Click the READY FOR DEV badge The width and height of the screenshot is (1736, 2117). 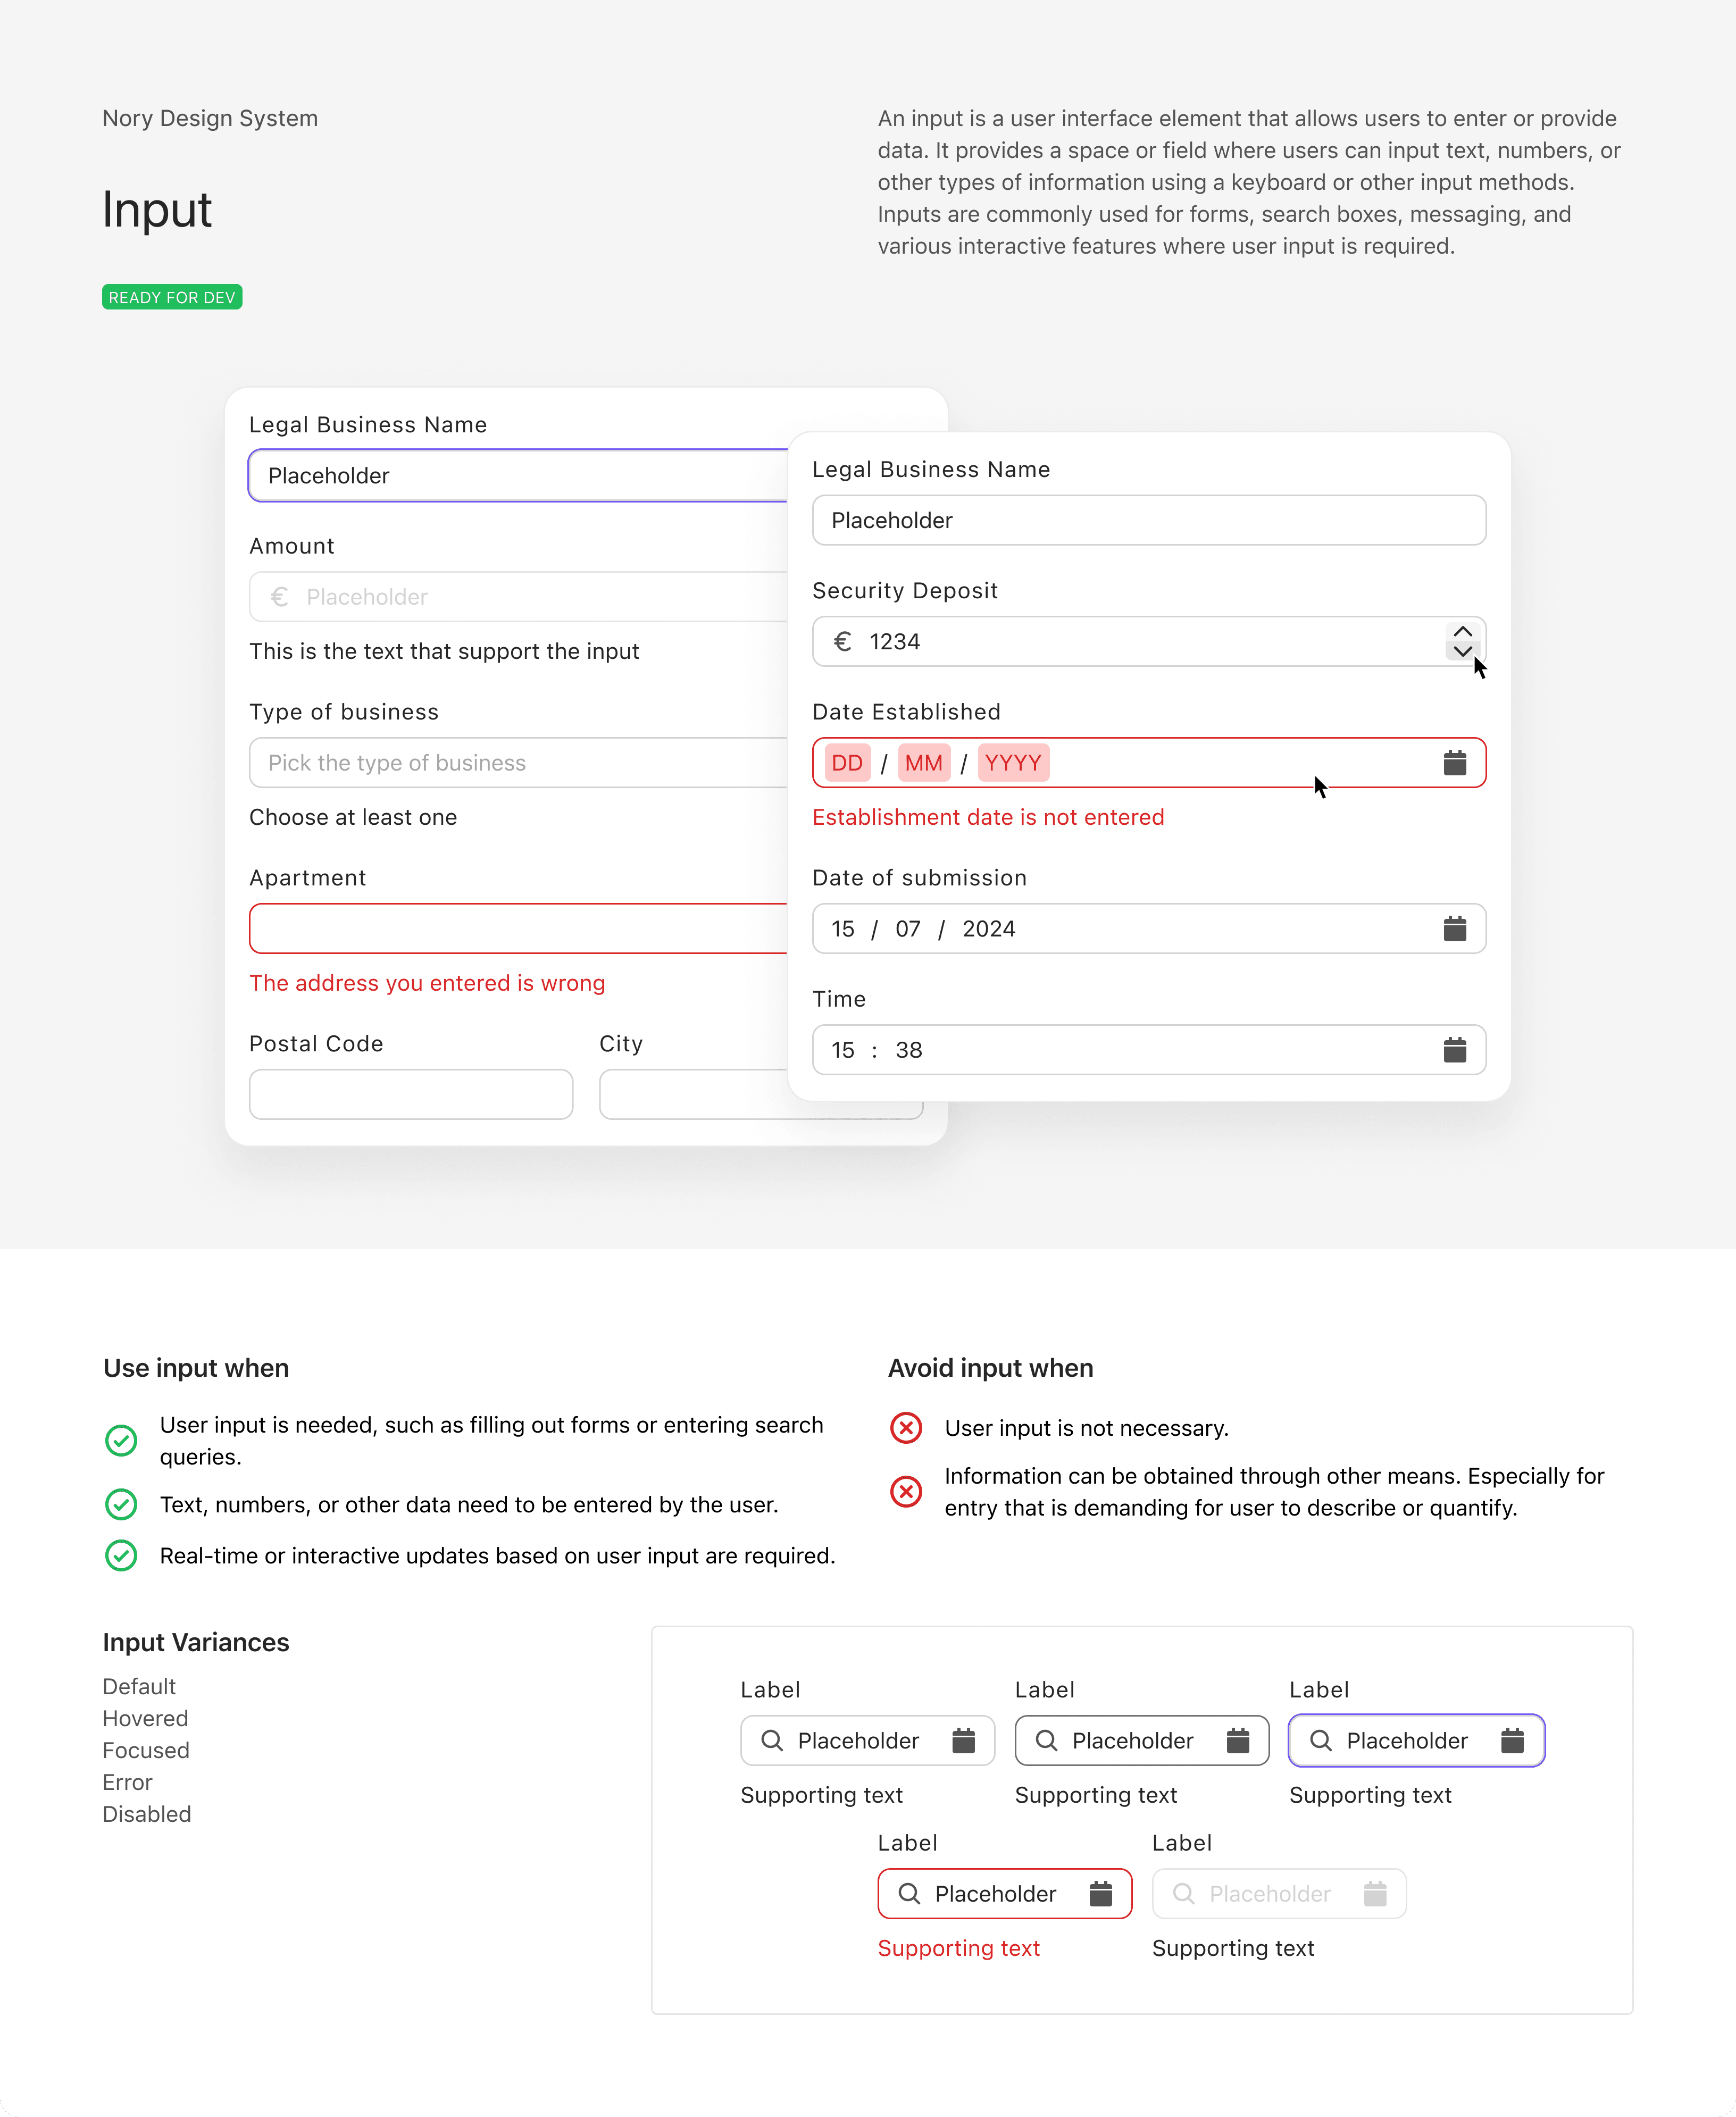tap(172, 297)
